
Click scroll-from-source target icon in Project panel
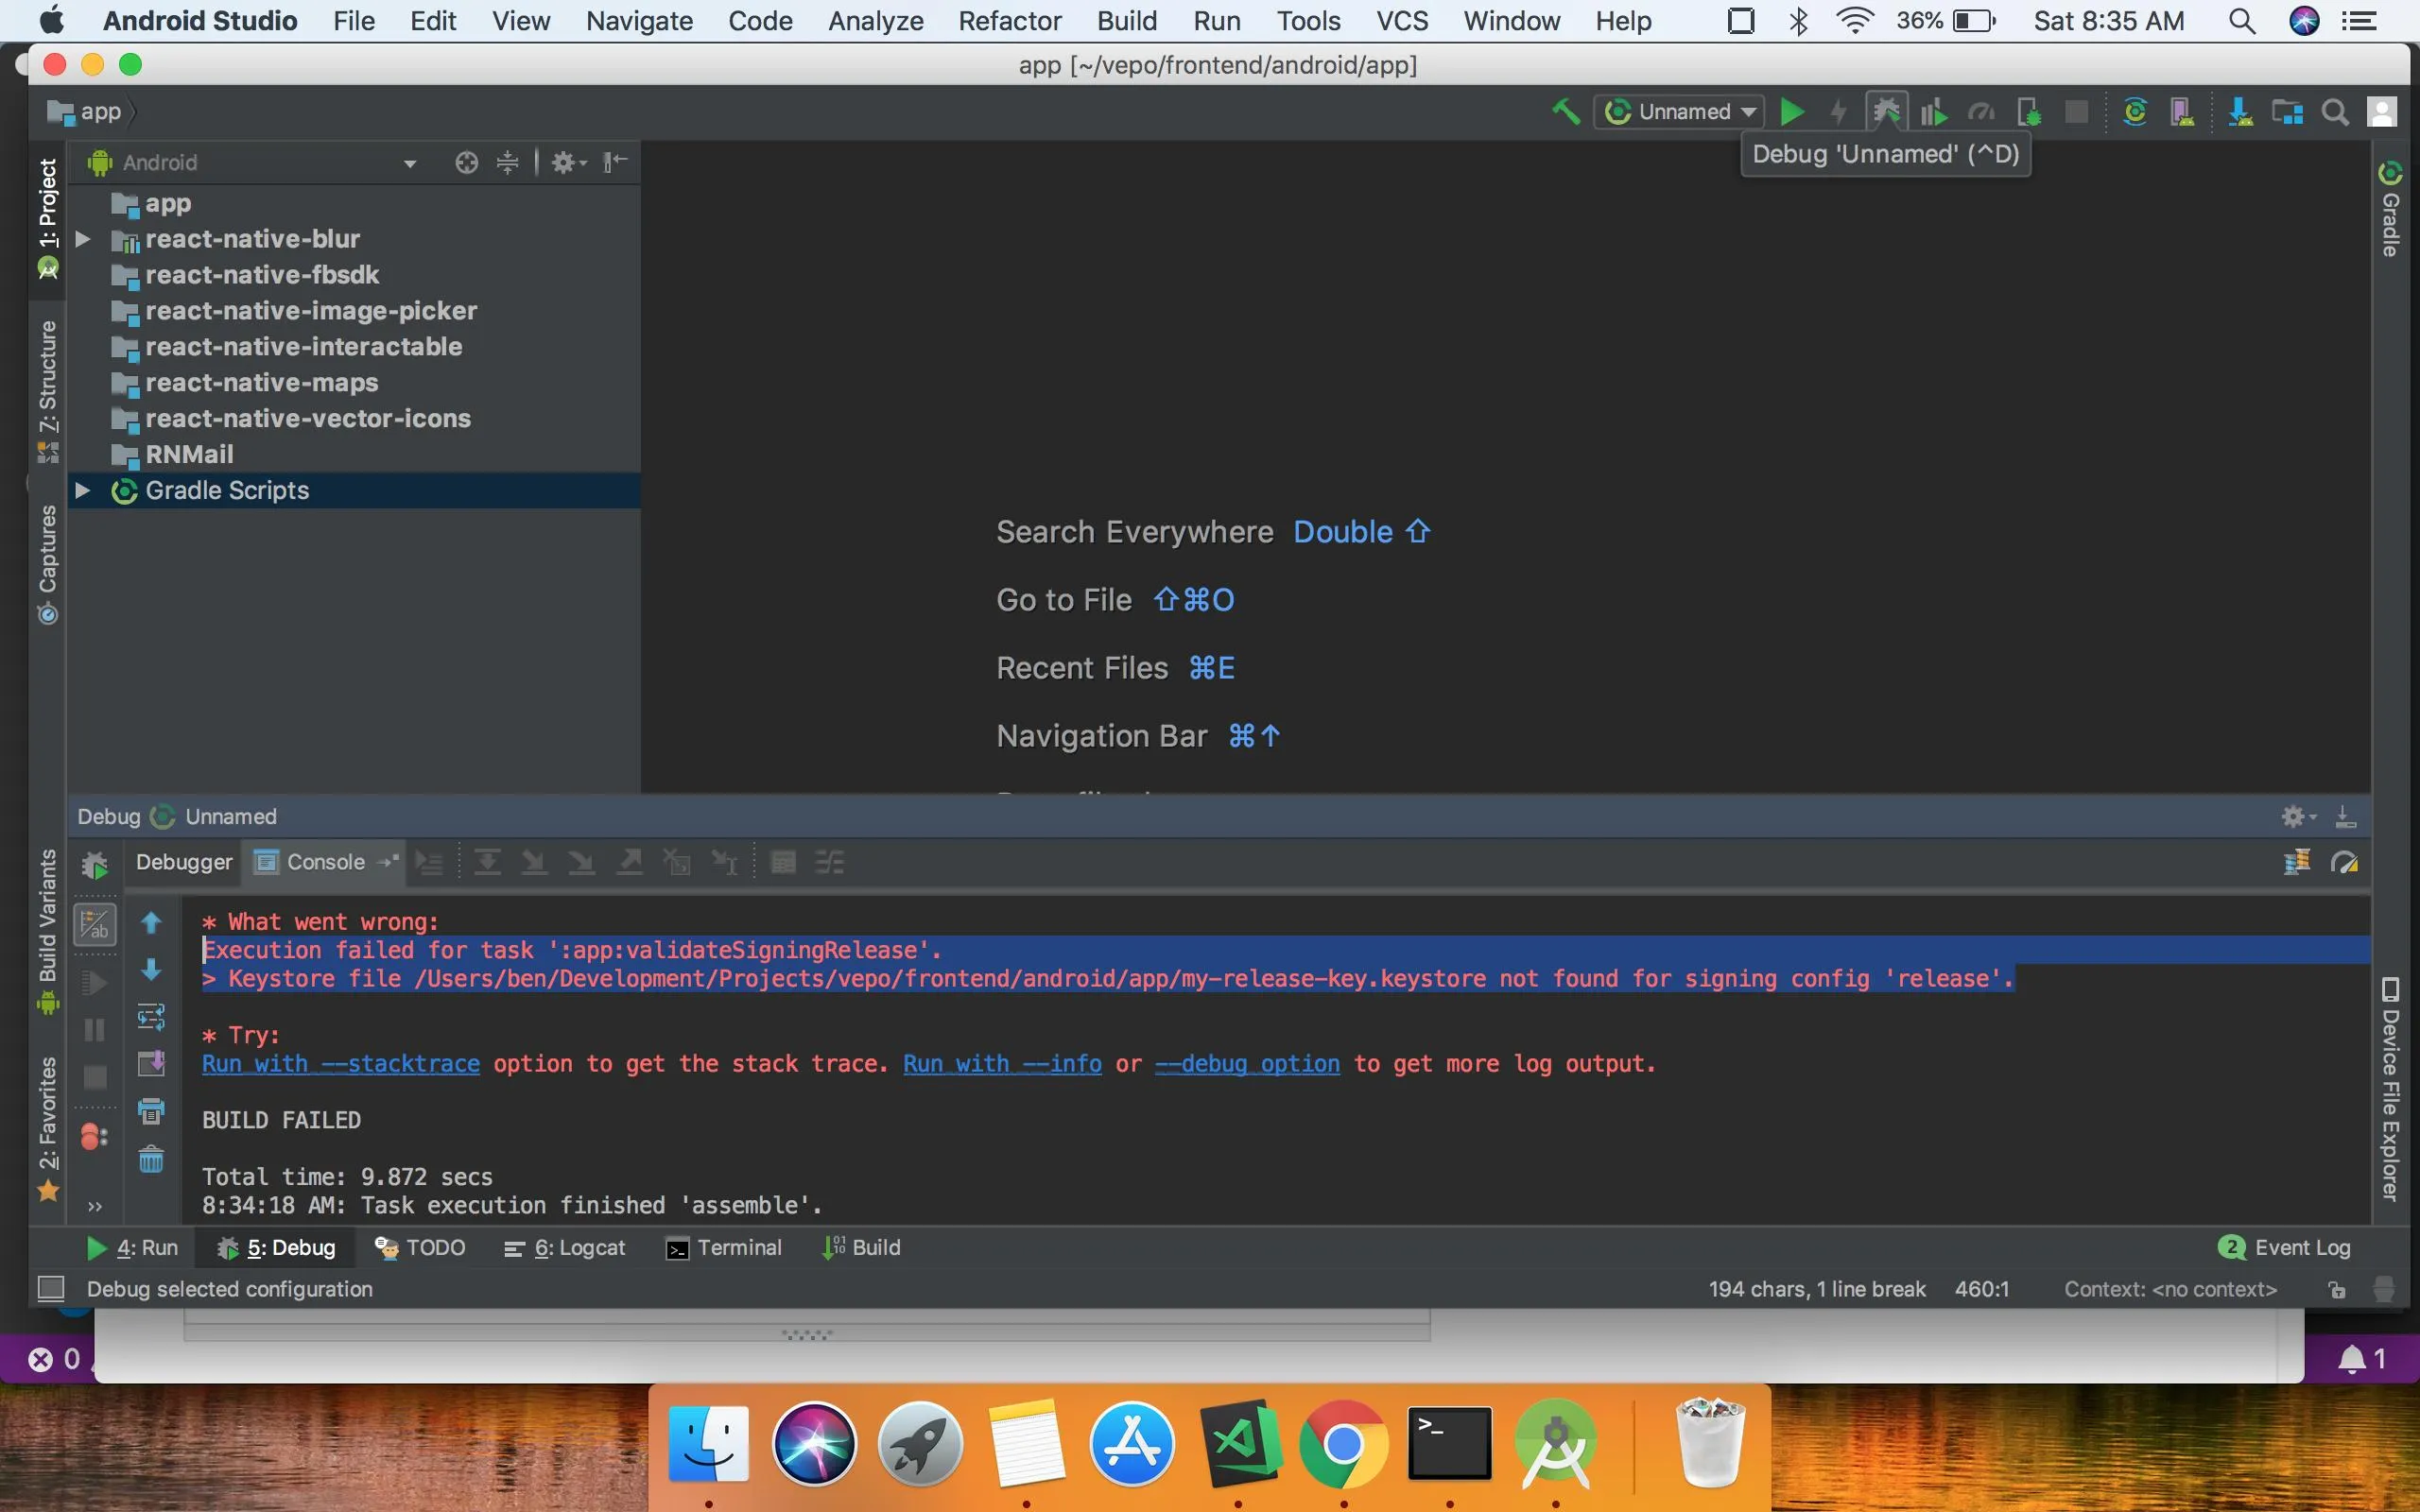coord(466,162)
